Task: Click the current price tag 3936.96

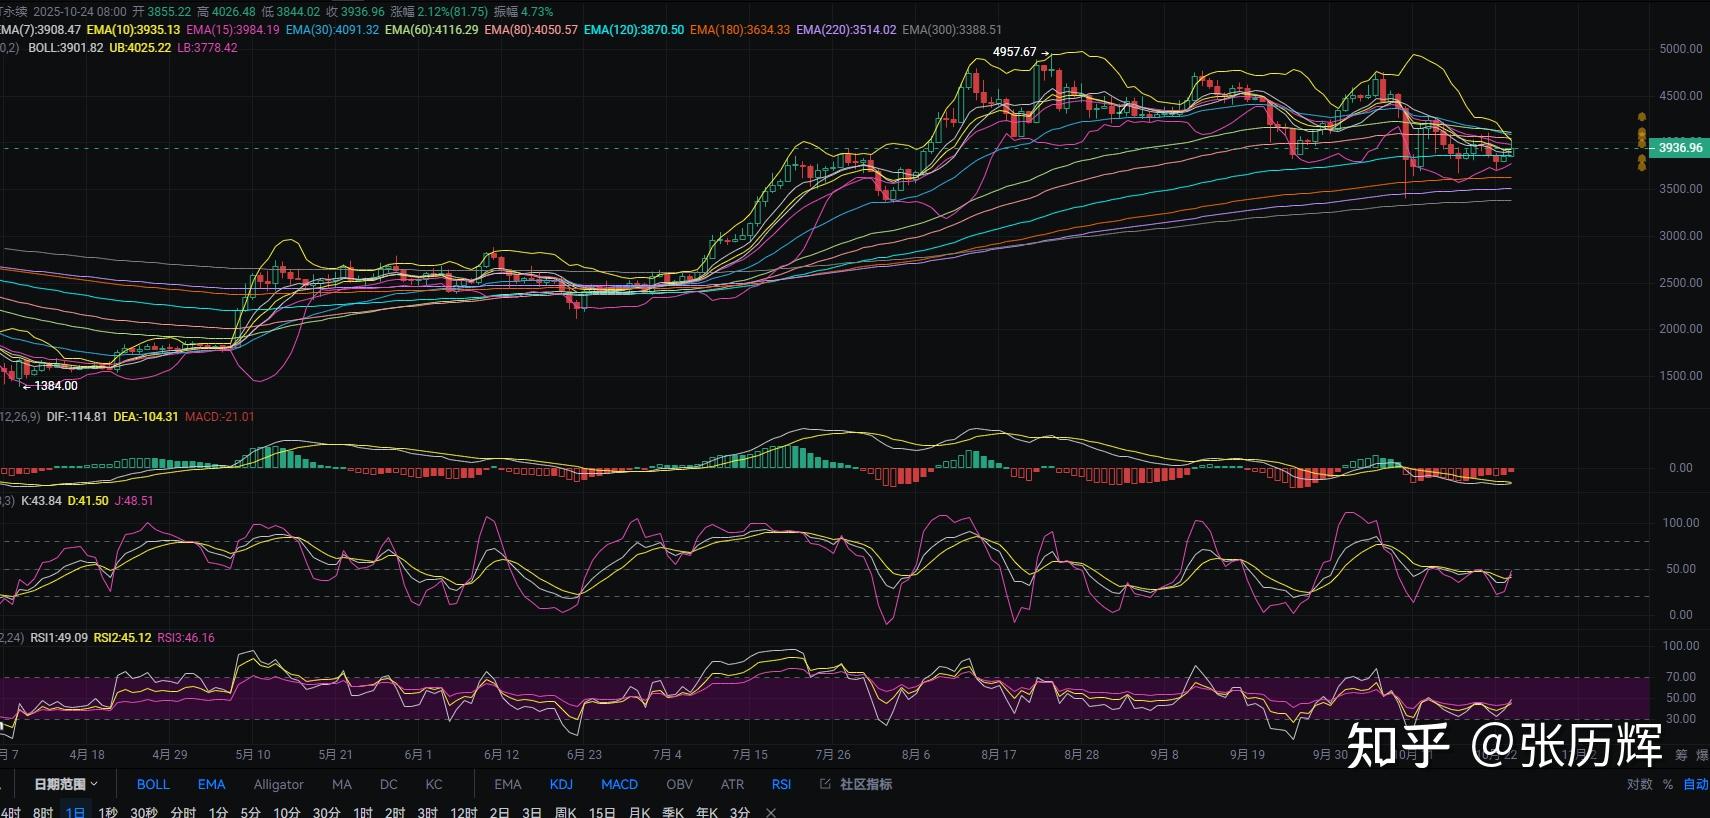Action: [x=1679, y=148]
